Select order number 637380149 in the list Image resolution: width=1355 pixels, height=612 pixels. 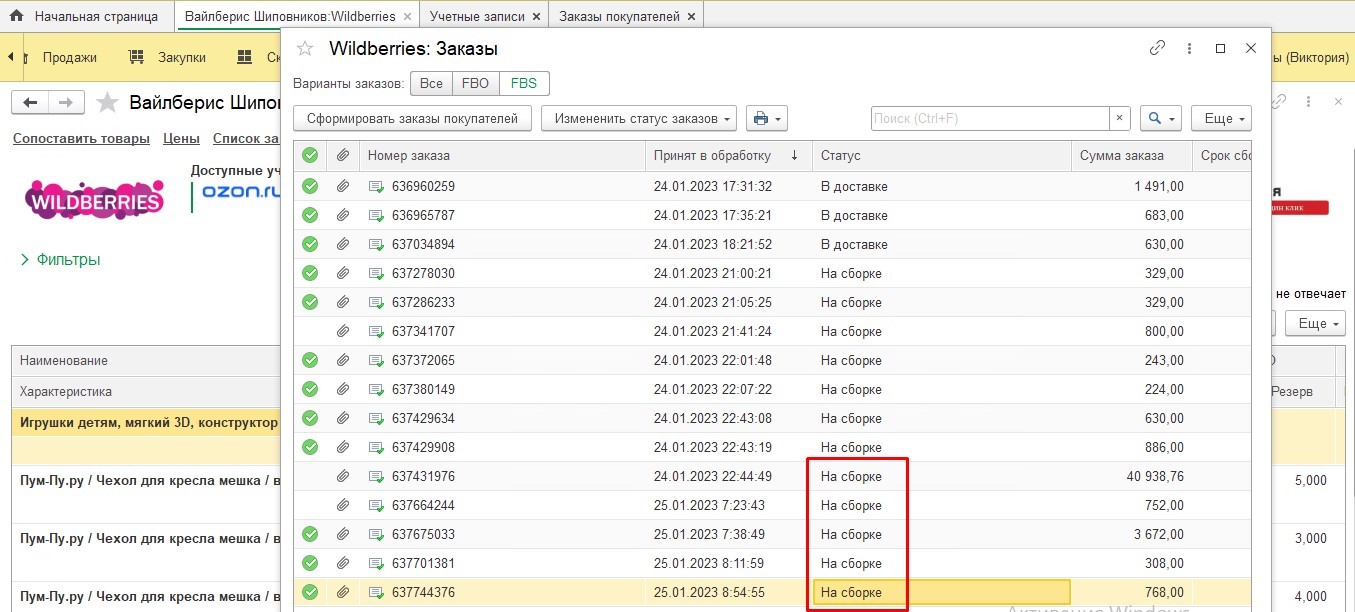[423, 389]
